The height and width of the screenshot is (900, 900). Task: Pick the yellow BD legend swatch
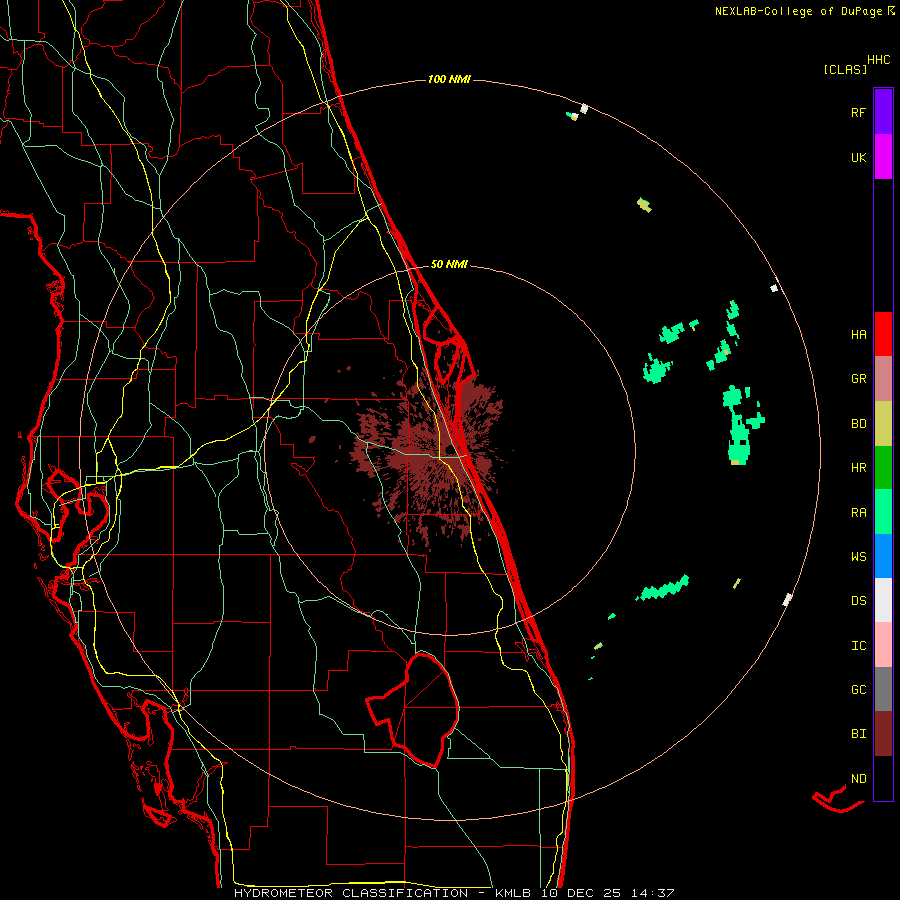[883, 424]
